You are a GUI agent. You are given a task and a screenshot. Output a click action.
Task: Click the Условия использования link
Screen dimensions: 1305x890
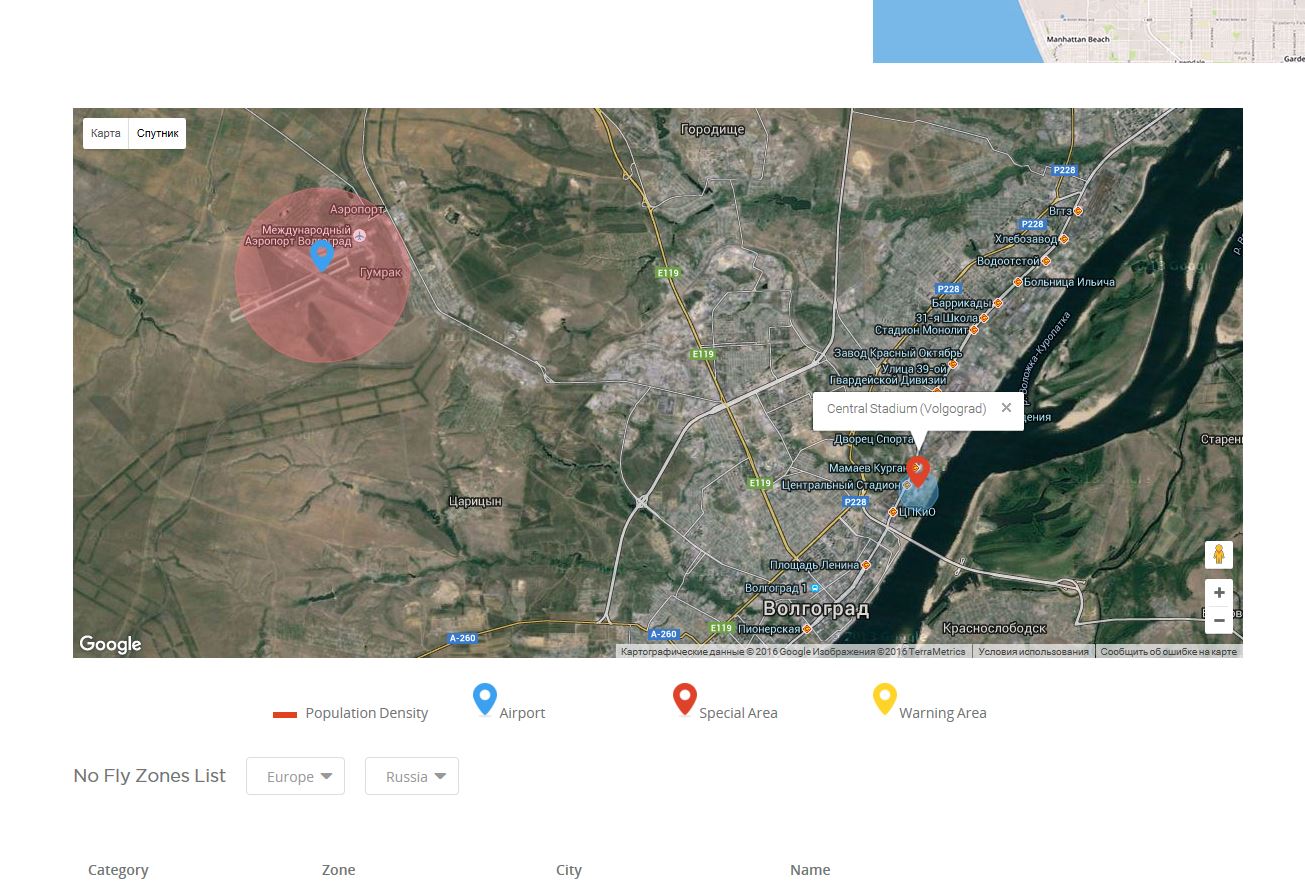click(x=1033, y=652)
